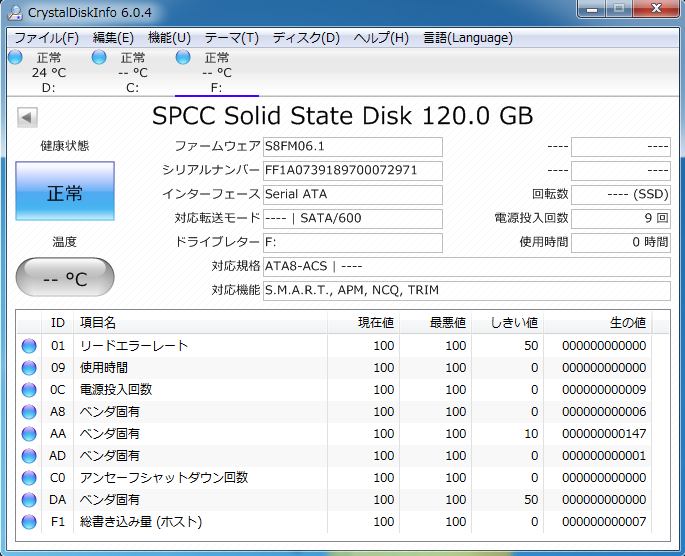Click status orb for attribute F1 row
The image size is (685, 556).
click(x=29, y=522)
